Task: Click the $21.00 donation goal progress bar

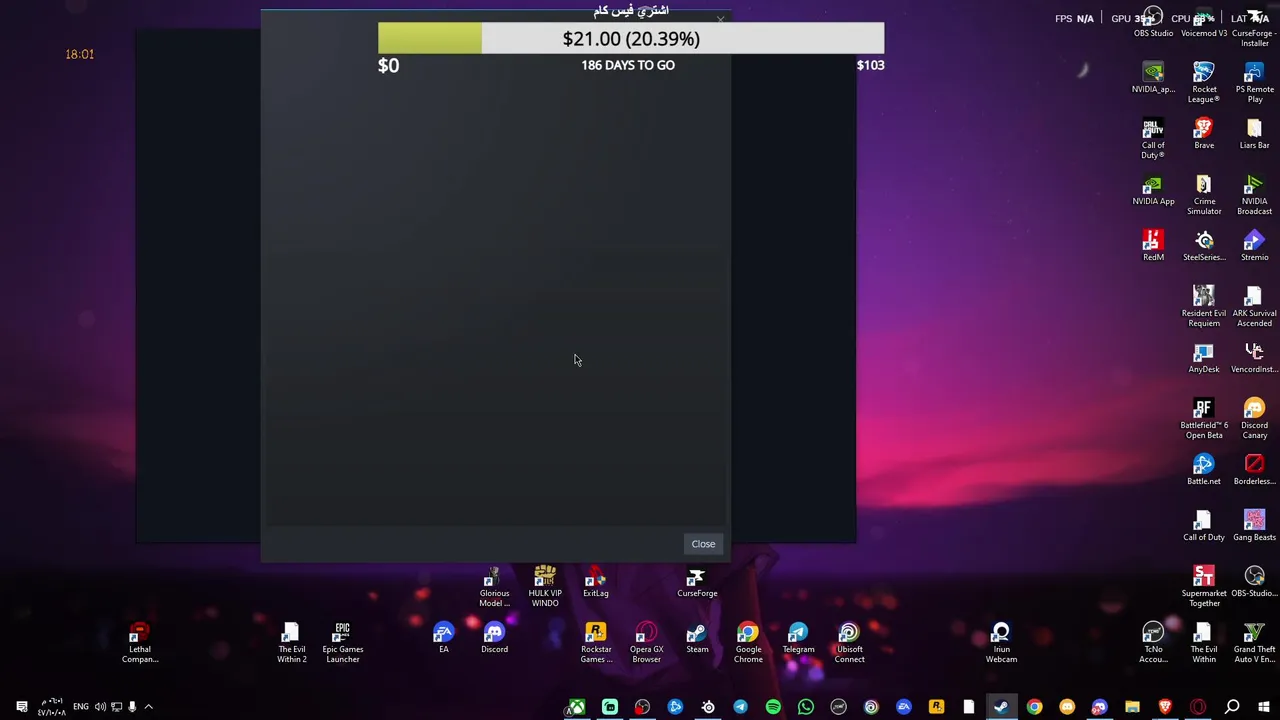Action: click(631, 38)
